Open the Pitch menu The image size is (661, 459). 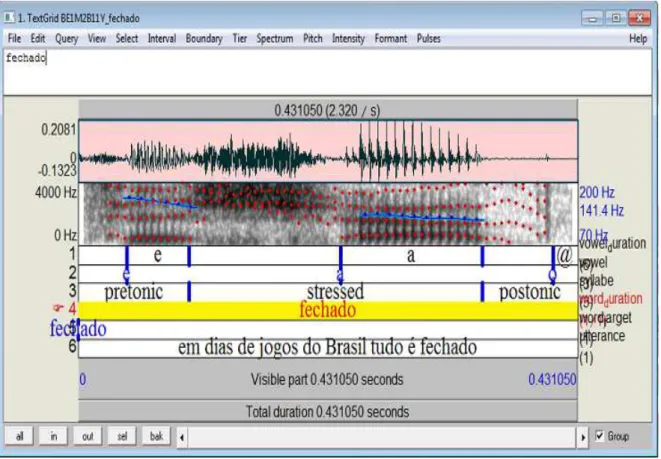[313, 38]
